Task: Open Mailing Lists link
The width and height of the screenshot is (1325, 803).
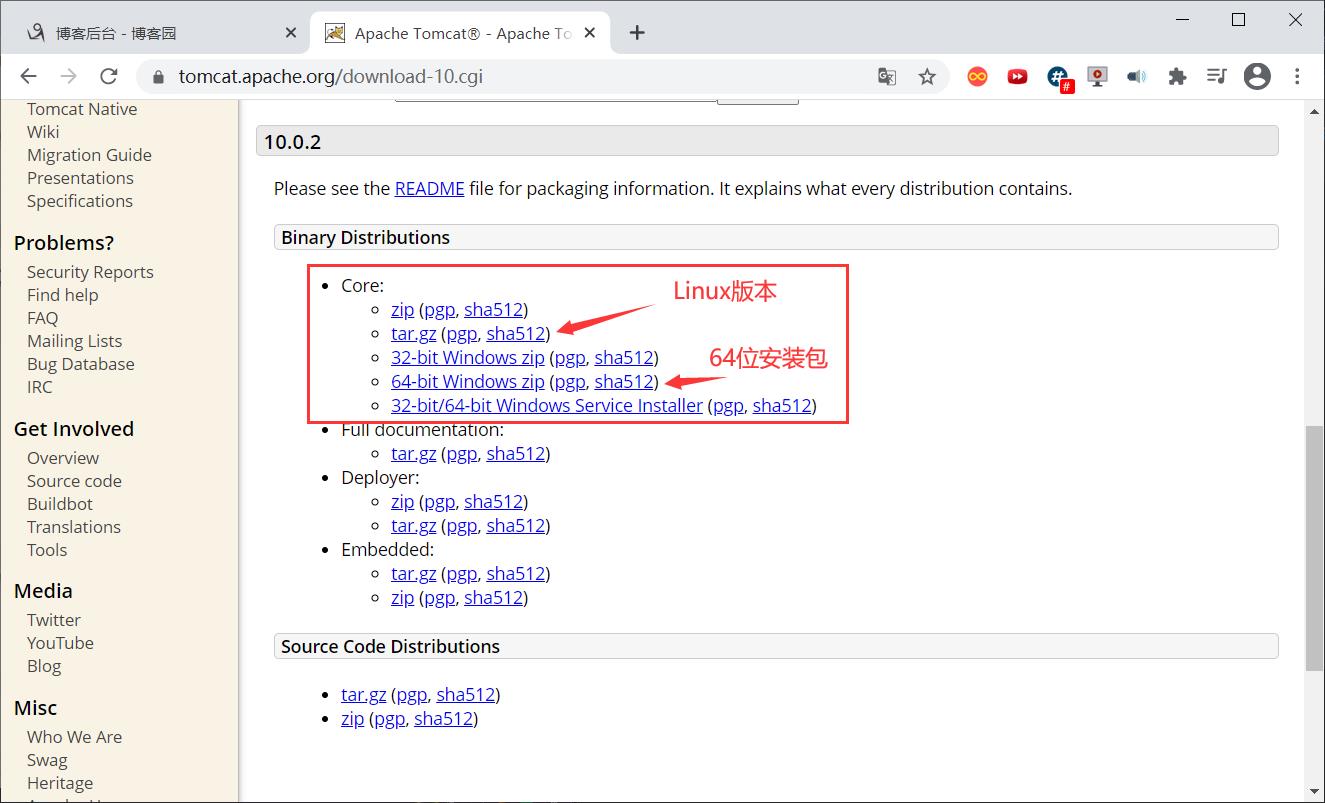Action: pos(74,341)
